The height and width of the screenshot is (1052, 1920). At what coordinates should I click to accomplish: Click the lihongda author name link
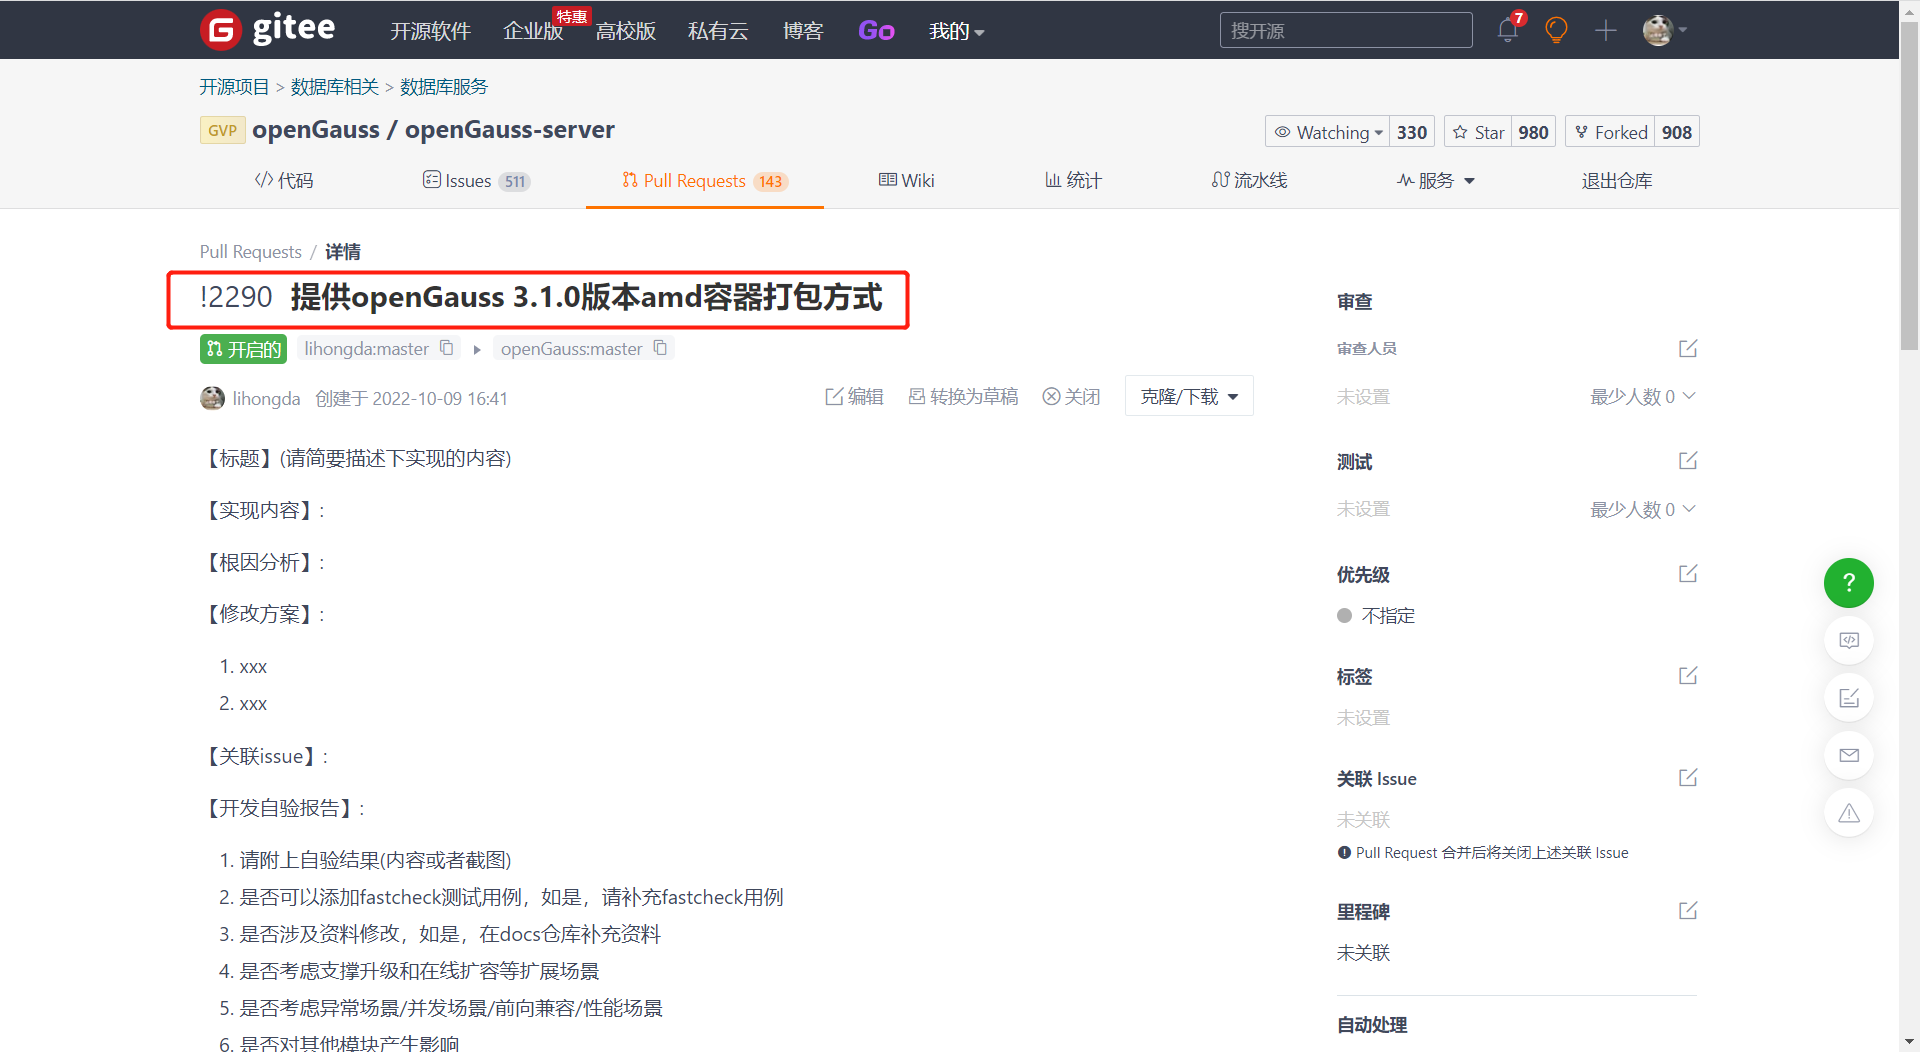click(266, 398)
